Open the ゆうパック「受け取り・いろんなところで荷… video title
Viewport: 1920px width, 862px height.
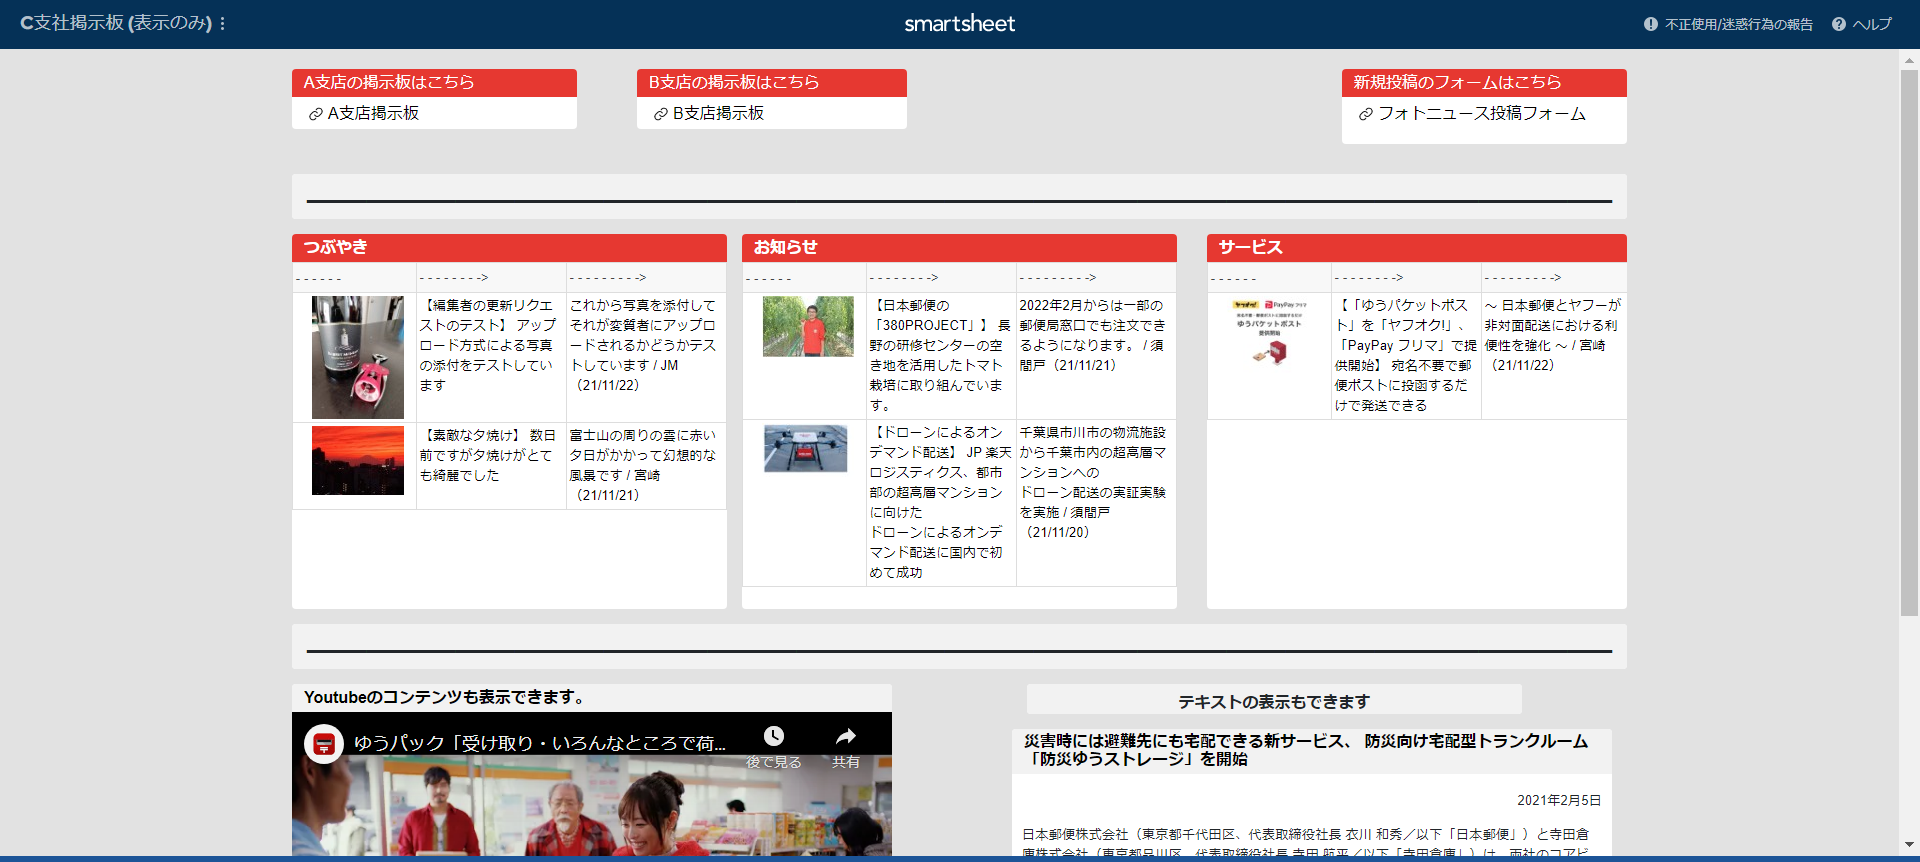click(x=540, y=744)
